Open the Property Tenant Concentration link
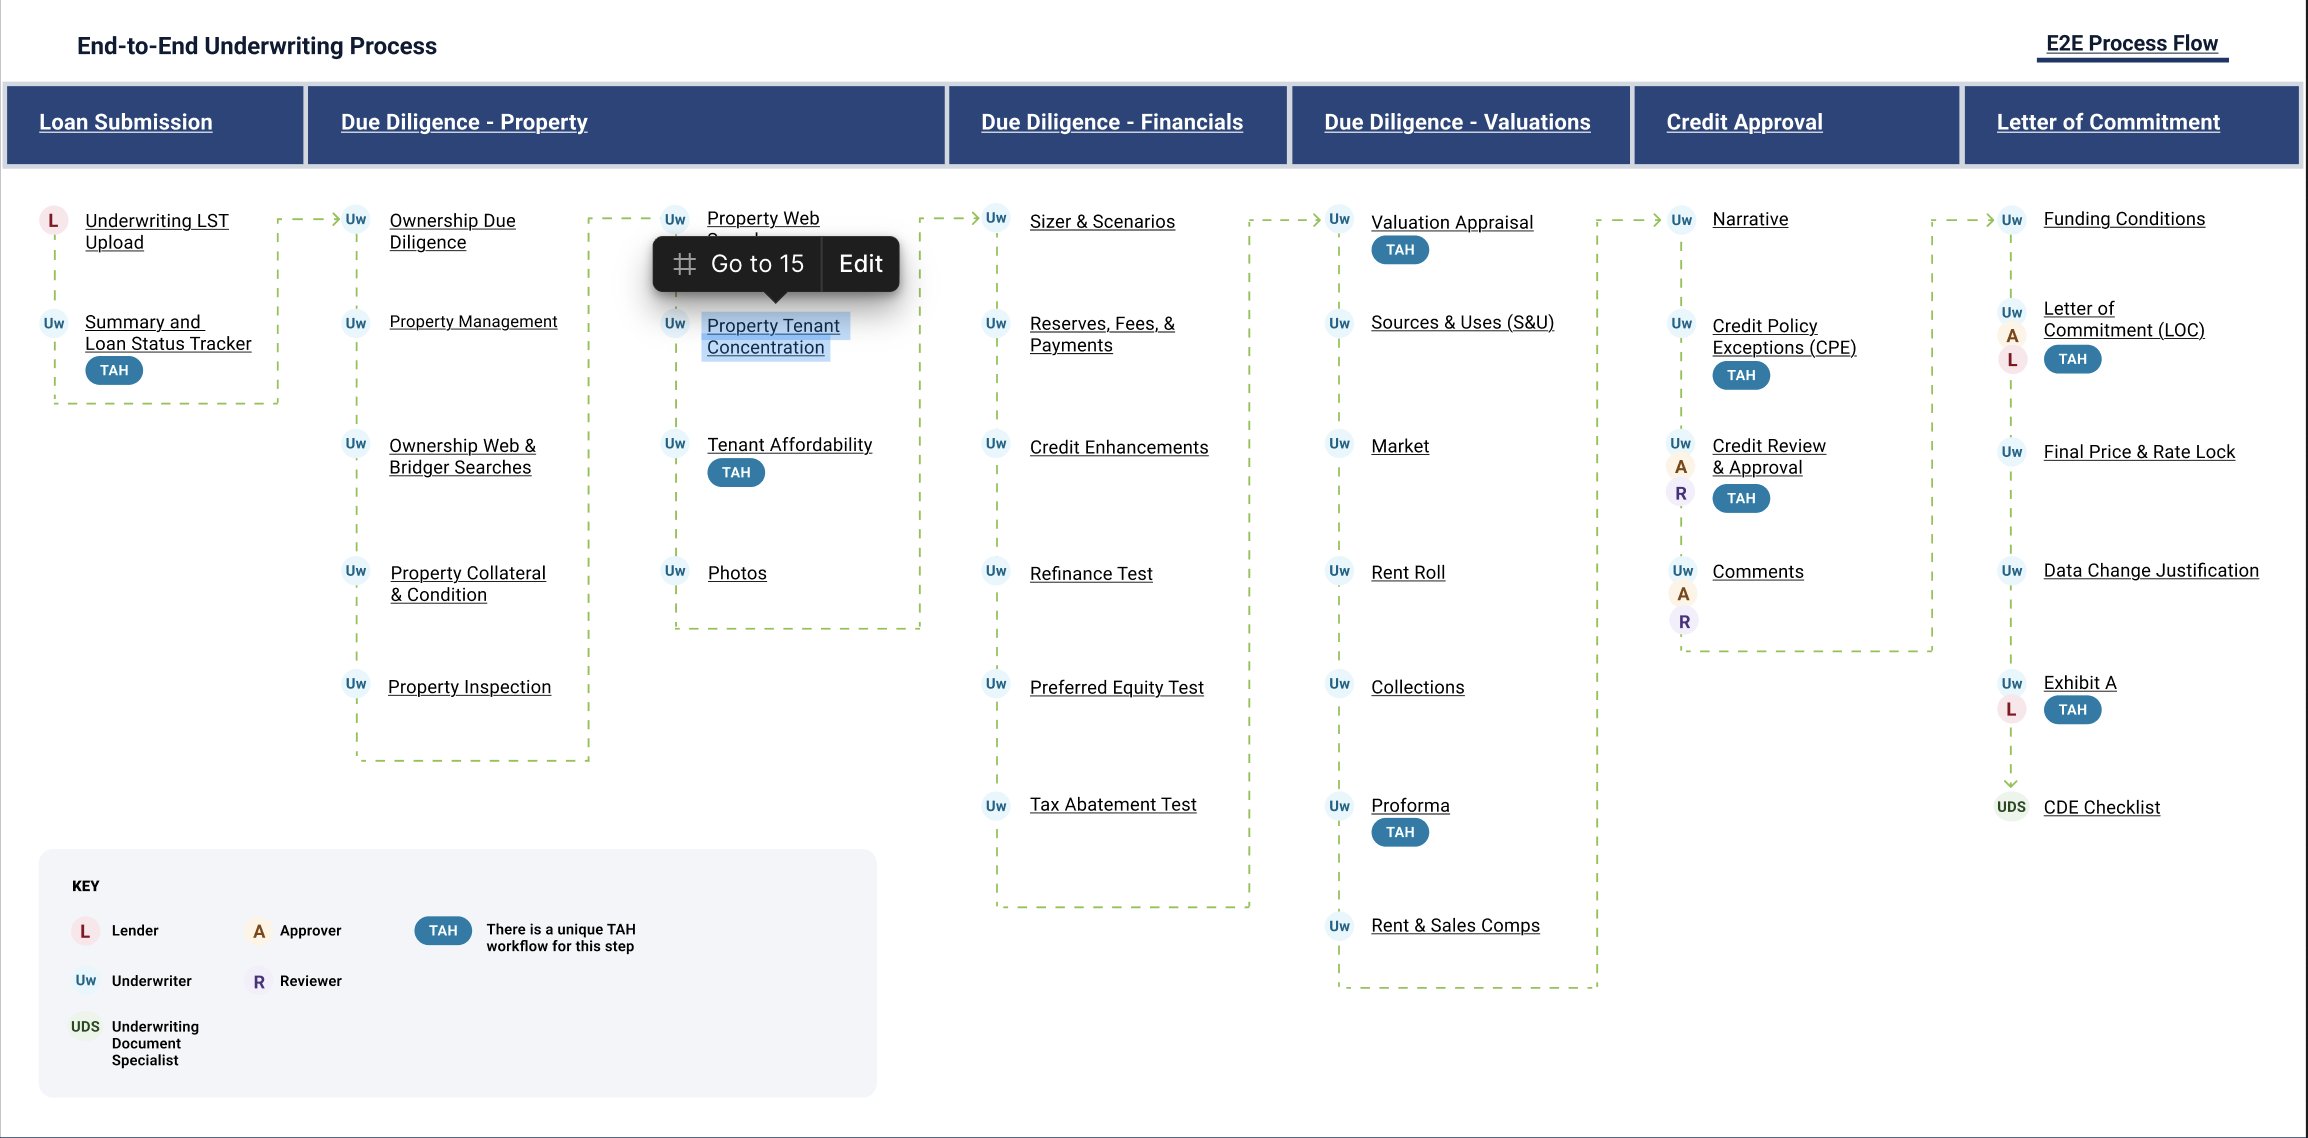 [773, 336]
